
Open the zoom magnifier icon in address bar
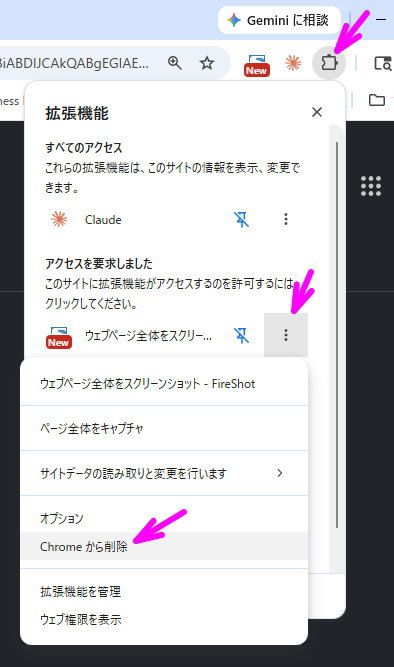[174, 63]
